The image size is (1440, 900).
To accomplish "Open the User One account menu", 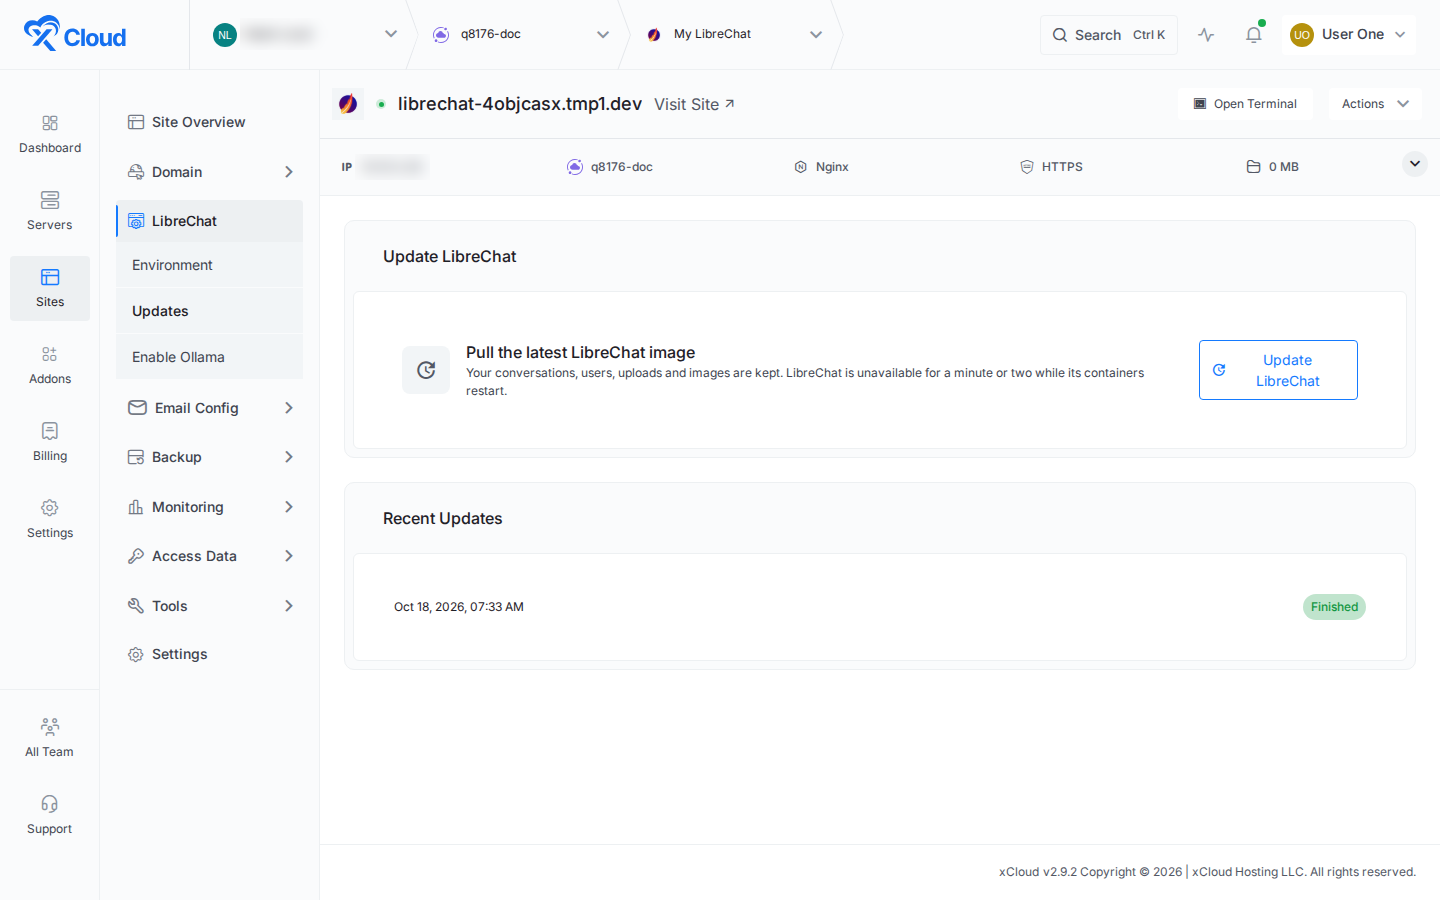I will point(1349,35).
